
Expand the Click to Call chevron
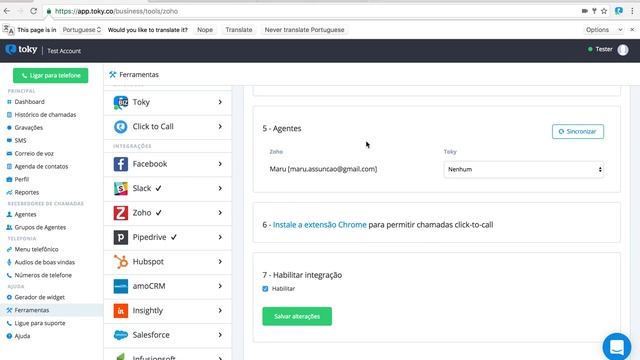coord(220,127)
